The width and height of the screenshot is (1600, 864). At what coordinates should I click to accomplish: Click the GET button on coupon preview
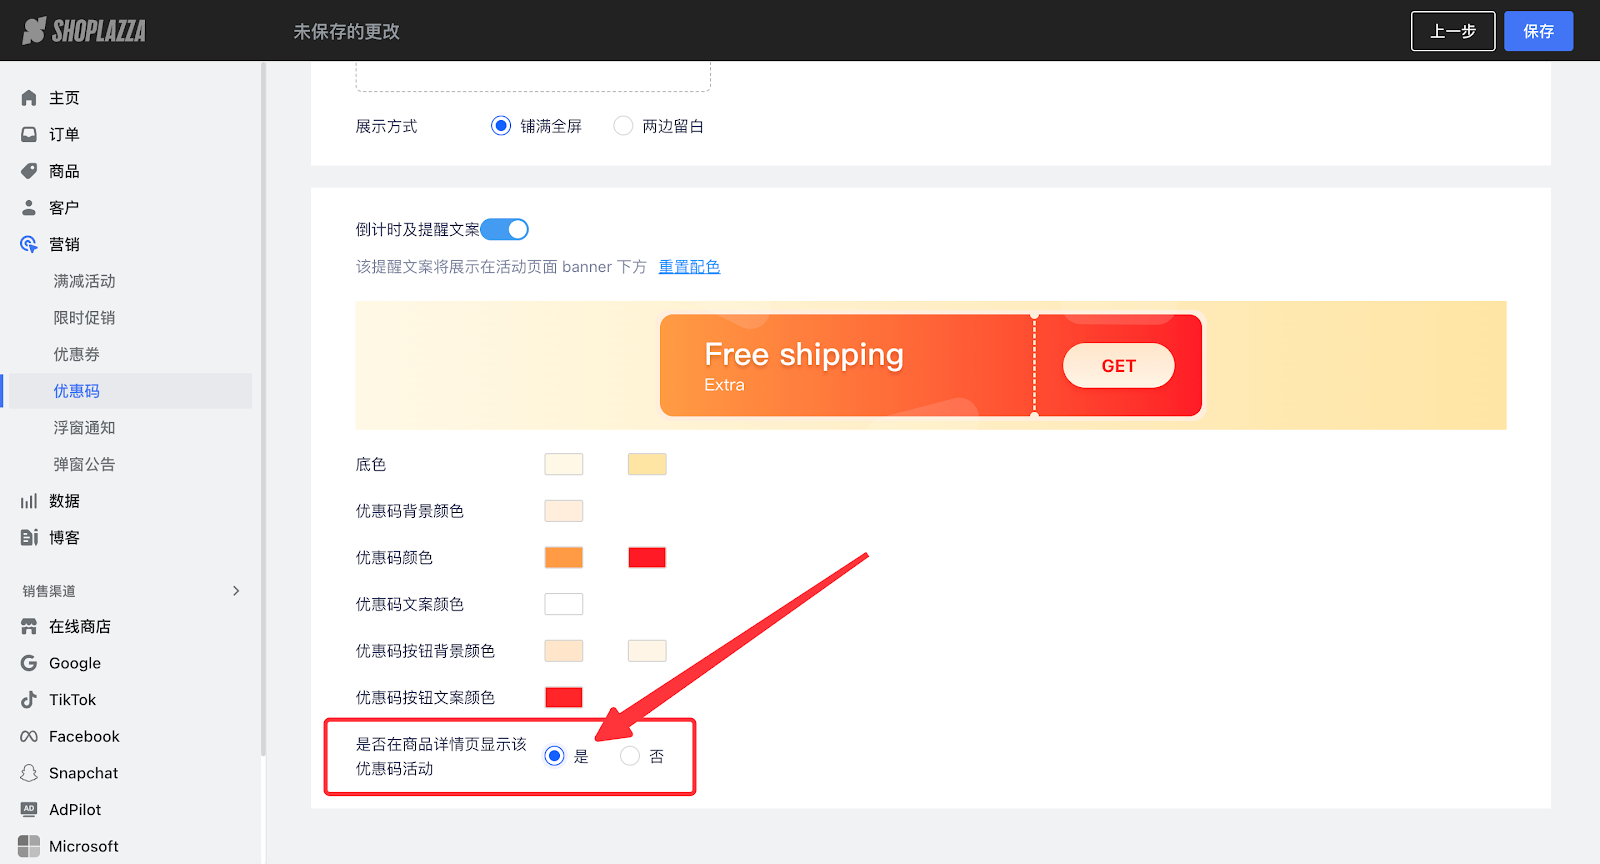pyautogui.click(x=1118, y=366)
